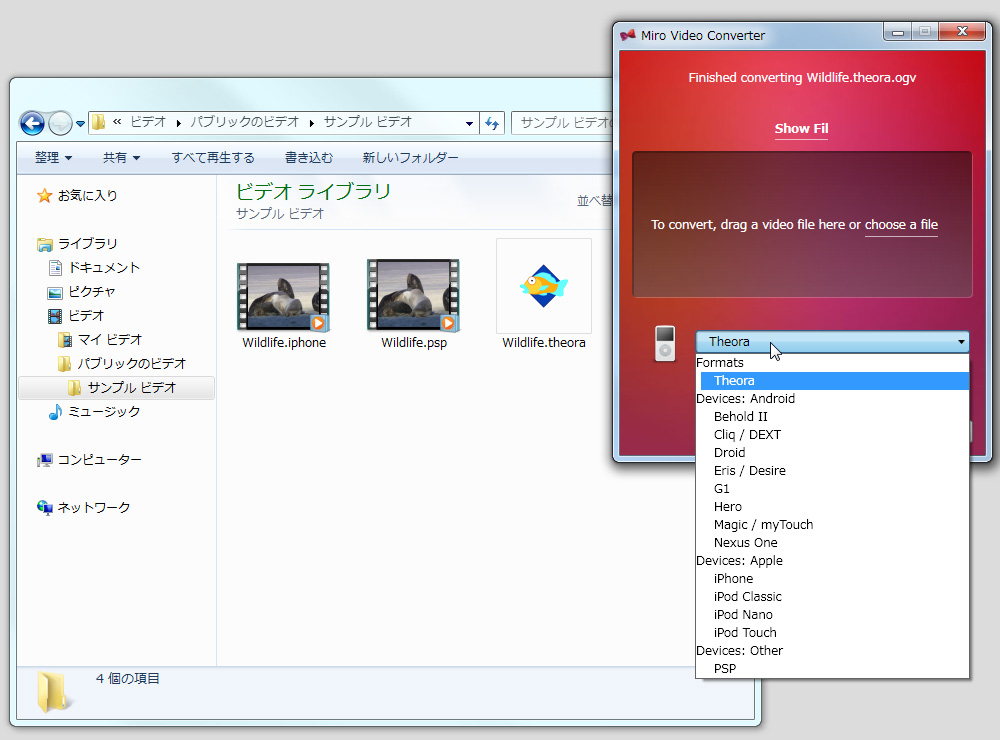Select Theora in the formats list
This screenshot has height=740, width=1000.
pos(834,381)
